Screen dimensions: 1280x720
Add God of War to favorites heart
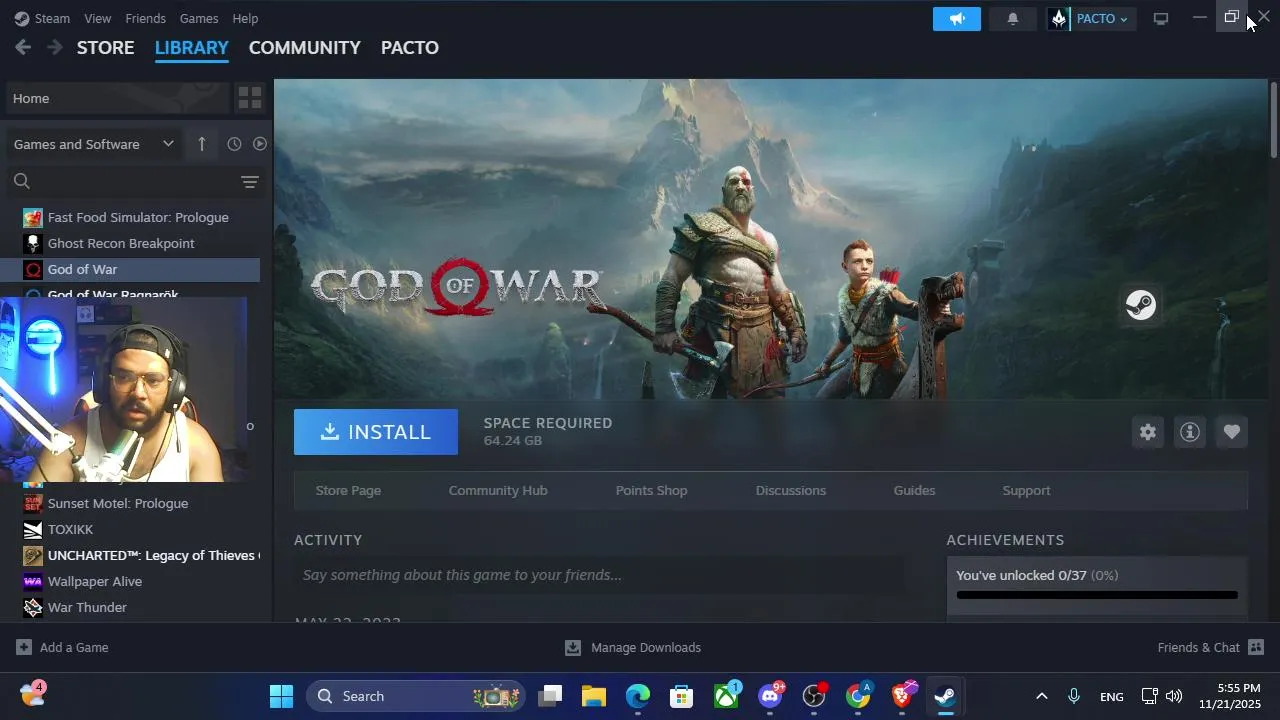point(1232,432)
